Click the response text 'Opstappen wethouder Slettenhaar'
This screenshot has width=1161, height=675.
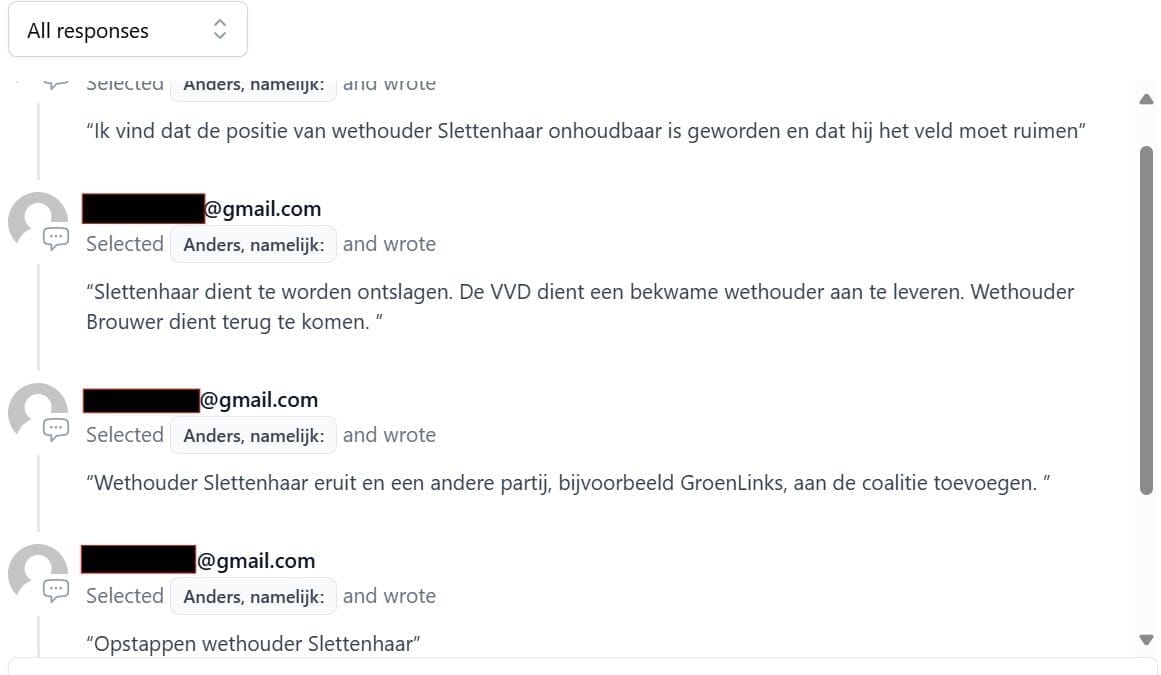pos(253,644)
